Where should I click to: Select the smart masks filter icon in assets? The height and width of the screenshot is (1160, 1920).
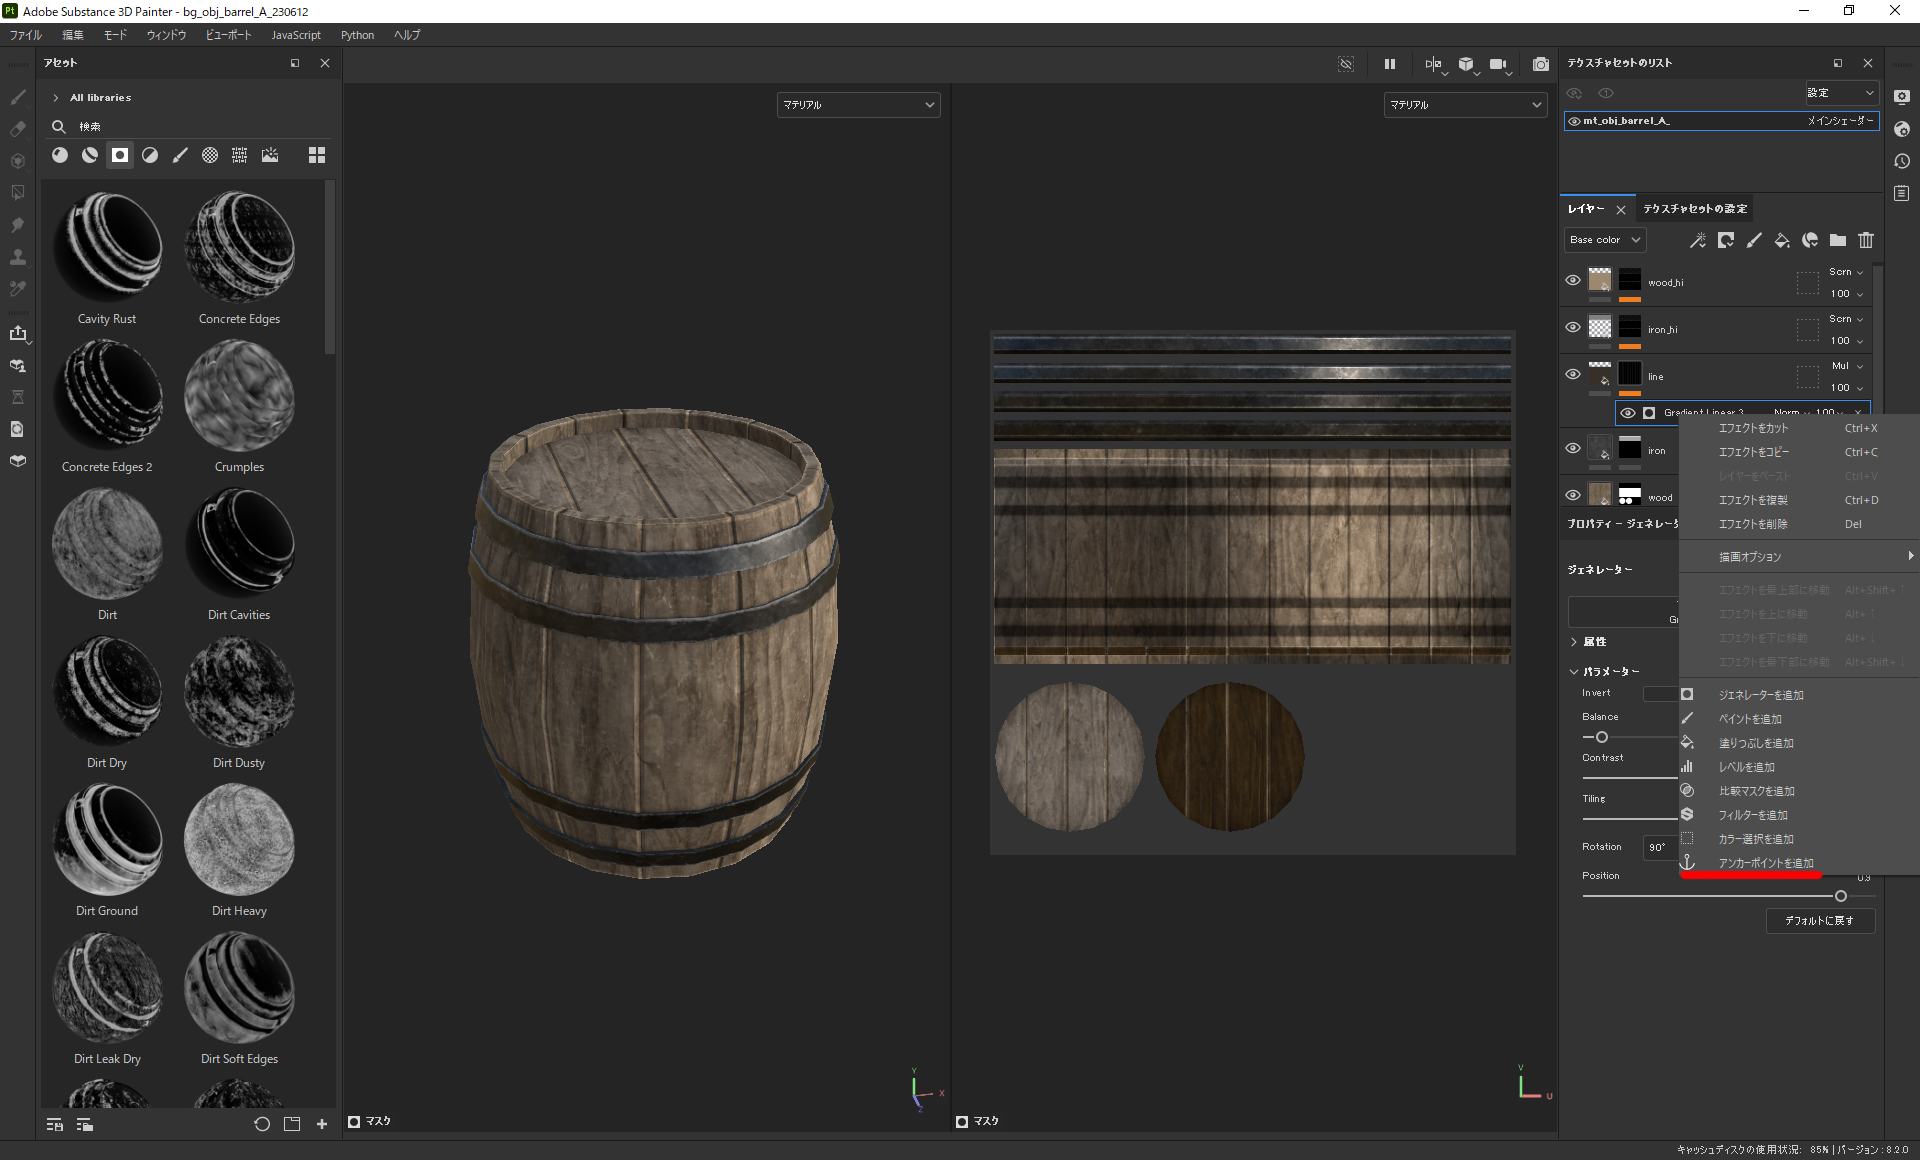(120, 155)
